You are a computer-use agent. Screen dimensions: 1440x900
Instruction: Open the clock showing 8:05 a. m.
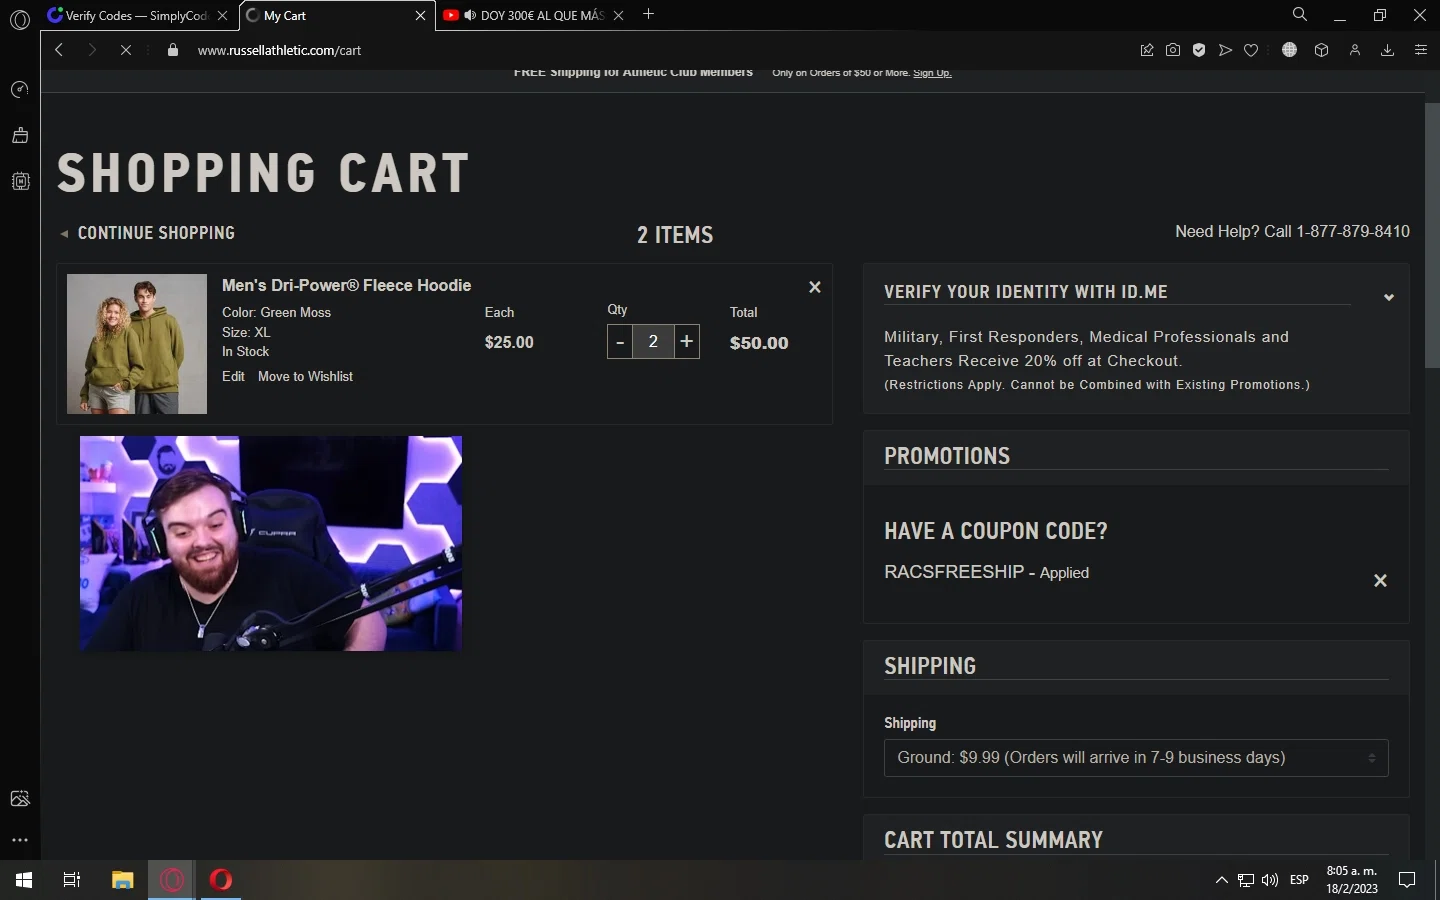tap(1352, 880)
